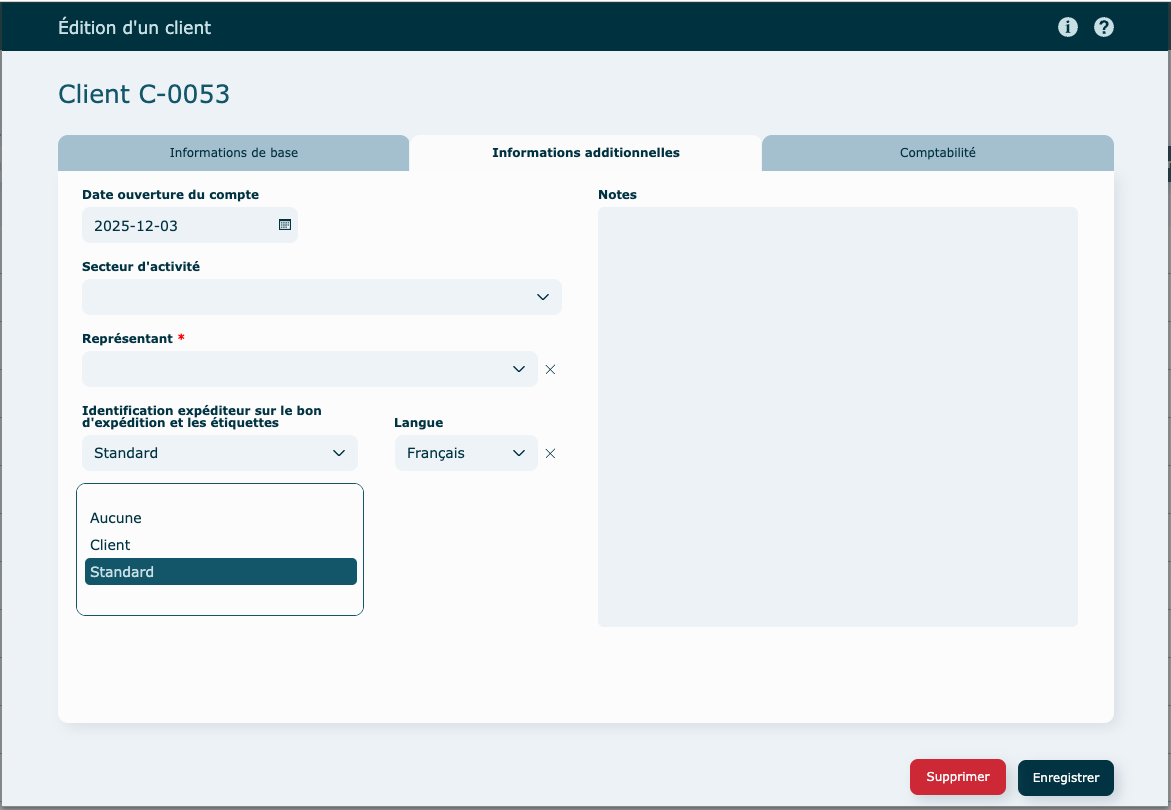This screenshot has height=810, width=1171.
Task: Save the client with Enregistrer
Action: [x=1065, y=777]
